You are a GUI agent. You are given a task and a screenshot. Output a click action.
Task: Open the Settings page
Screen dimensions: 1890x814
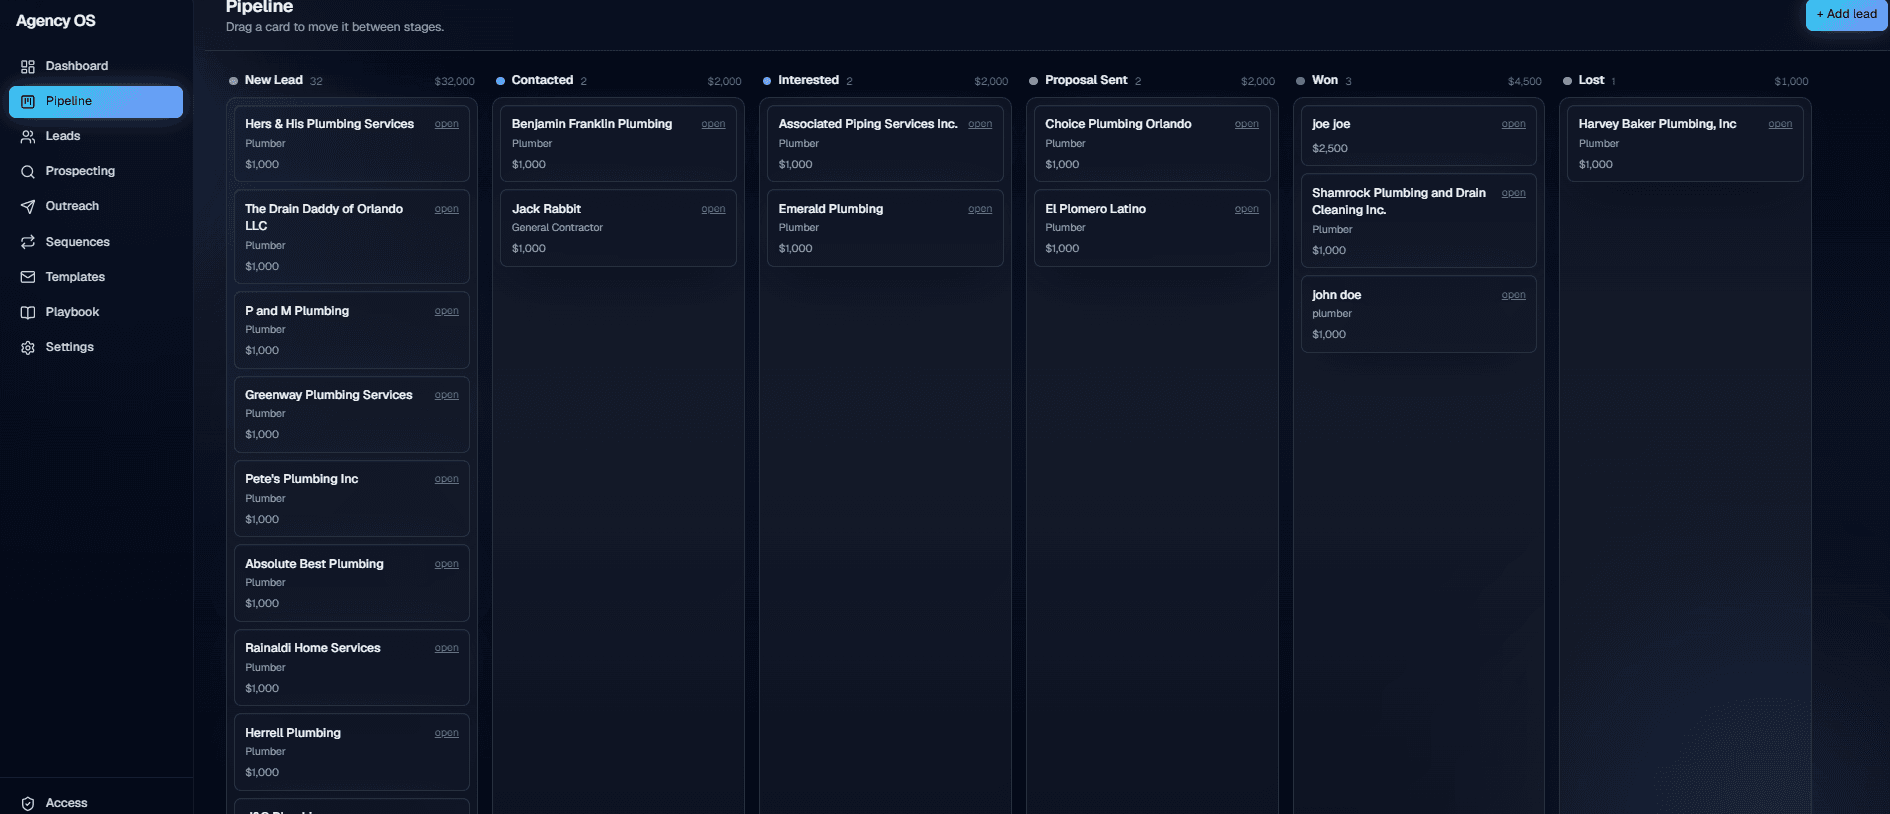pos(96,347)
